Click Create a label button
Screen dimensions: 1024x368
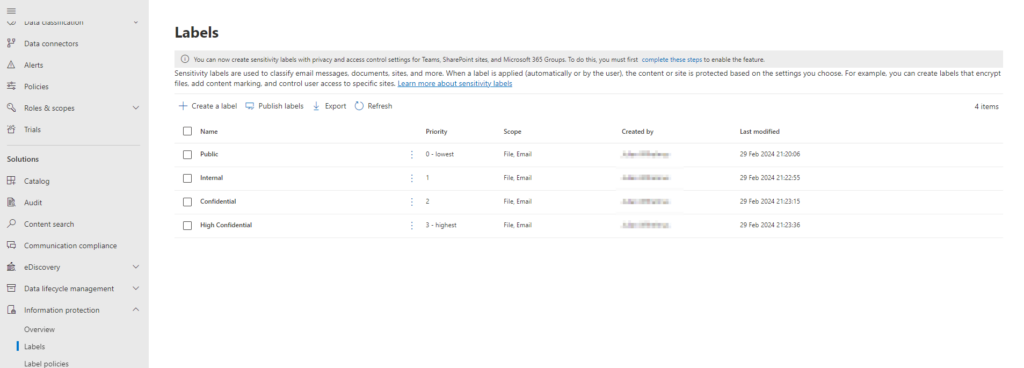click(208, 106)
